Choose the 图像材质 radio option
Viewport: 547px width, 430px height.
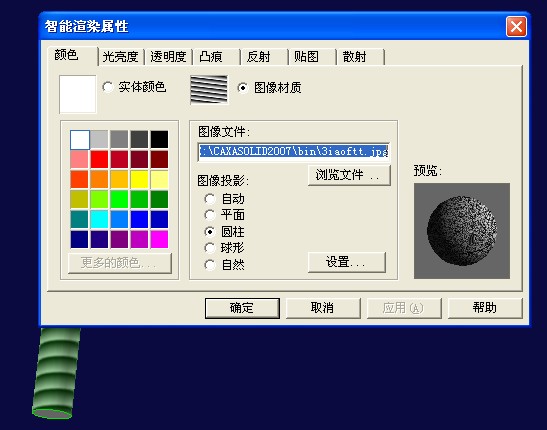pos(269,88)
